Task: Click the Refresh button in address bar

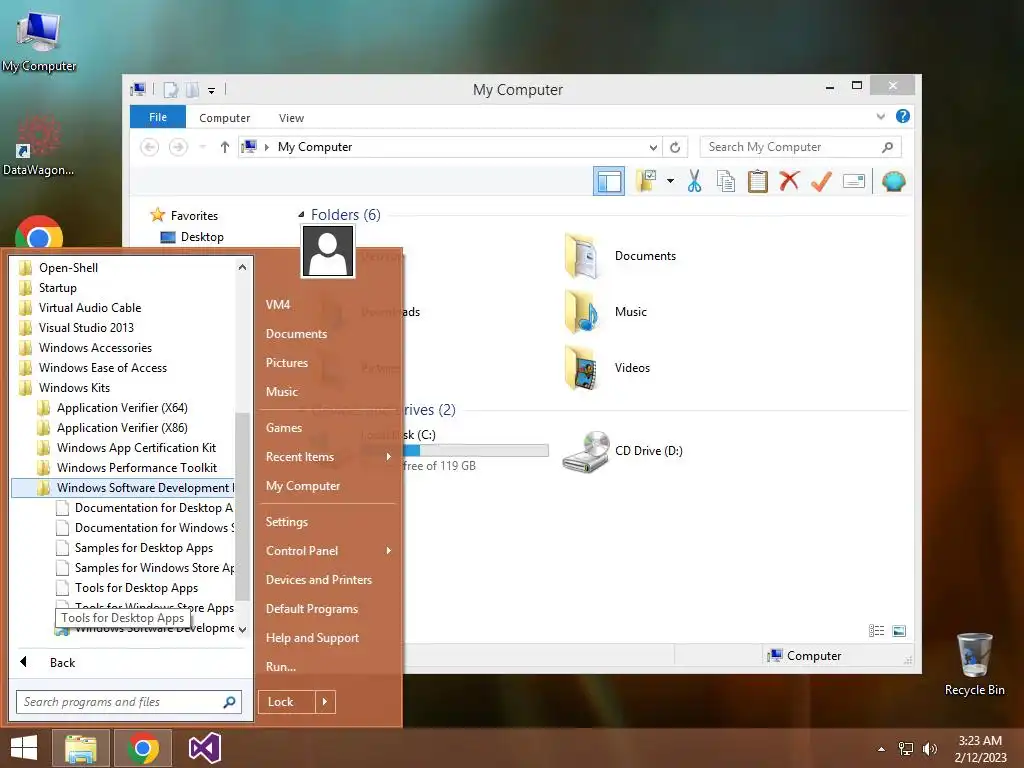Action: (x=675, y=147)
